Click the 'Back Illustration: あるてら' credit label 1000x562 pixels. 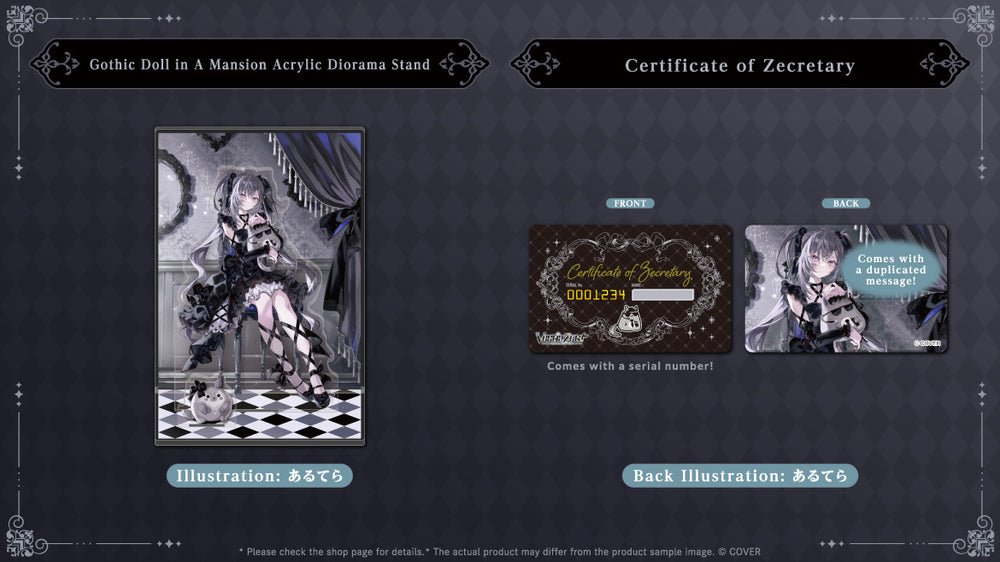point(740,476)
